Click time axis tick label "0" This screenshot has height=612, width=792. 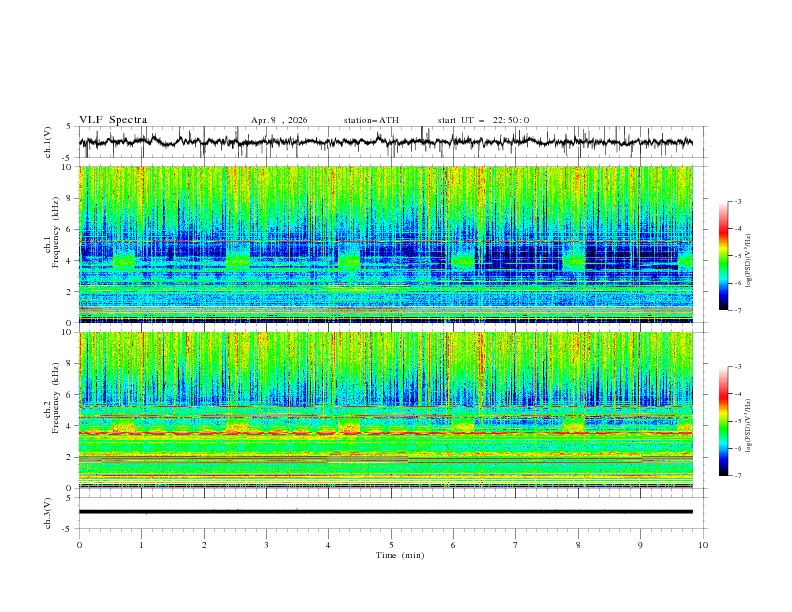click(x=79, y=545)
